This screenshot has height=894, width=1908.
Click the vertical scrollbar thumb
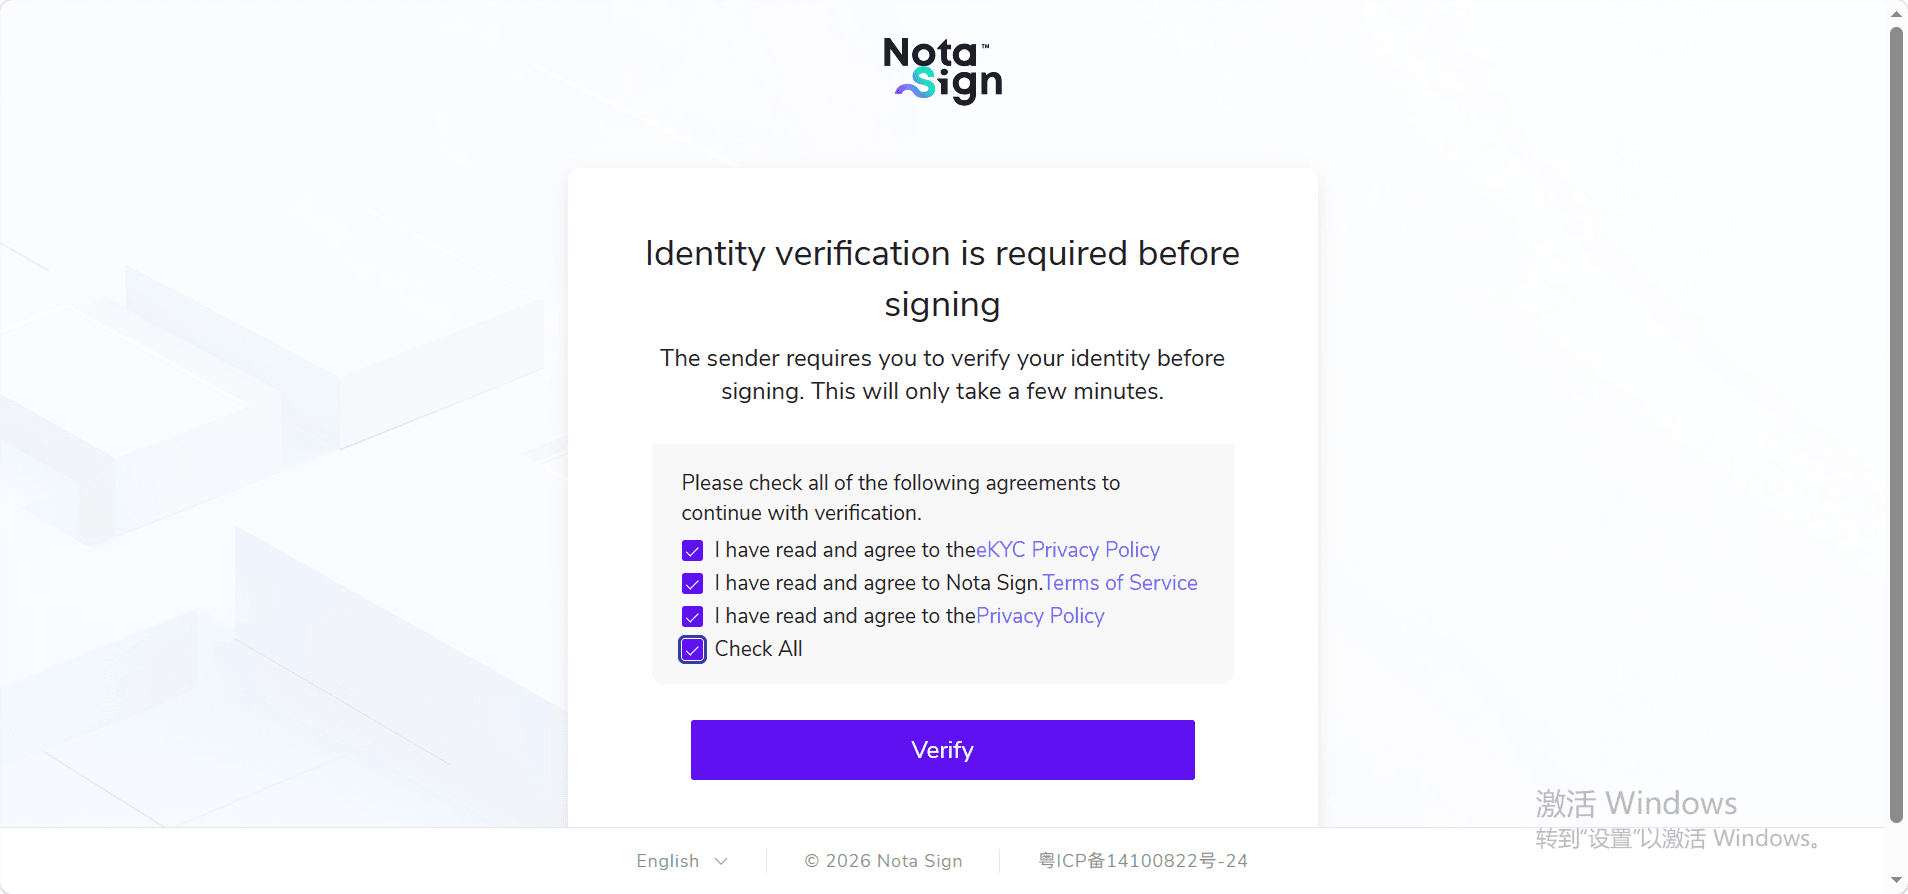(1896, 425)
